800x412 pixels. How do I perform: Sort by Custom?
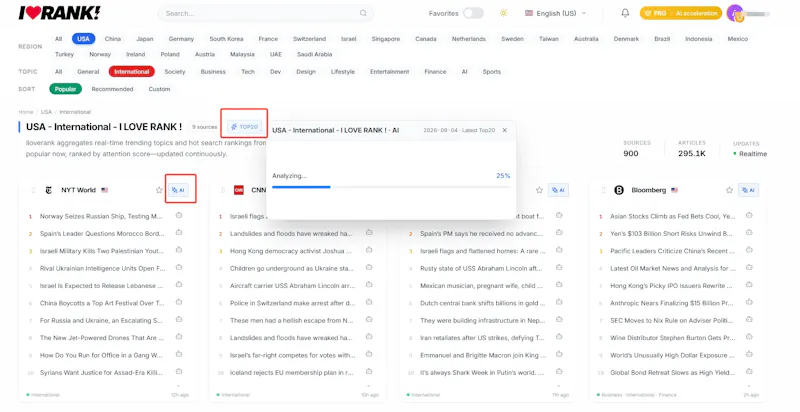click(x=159, y=89)
